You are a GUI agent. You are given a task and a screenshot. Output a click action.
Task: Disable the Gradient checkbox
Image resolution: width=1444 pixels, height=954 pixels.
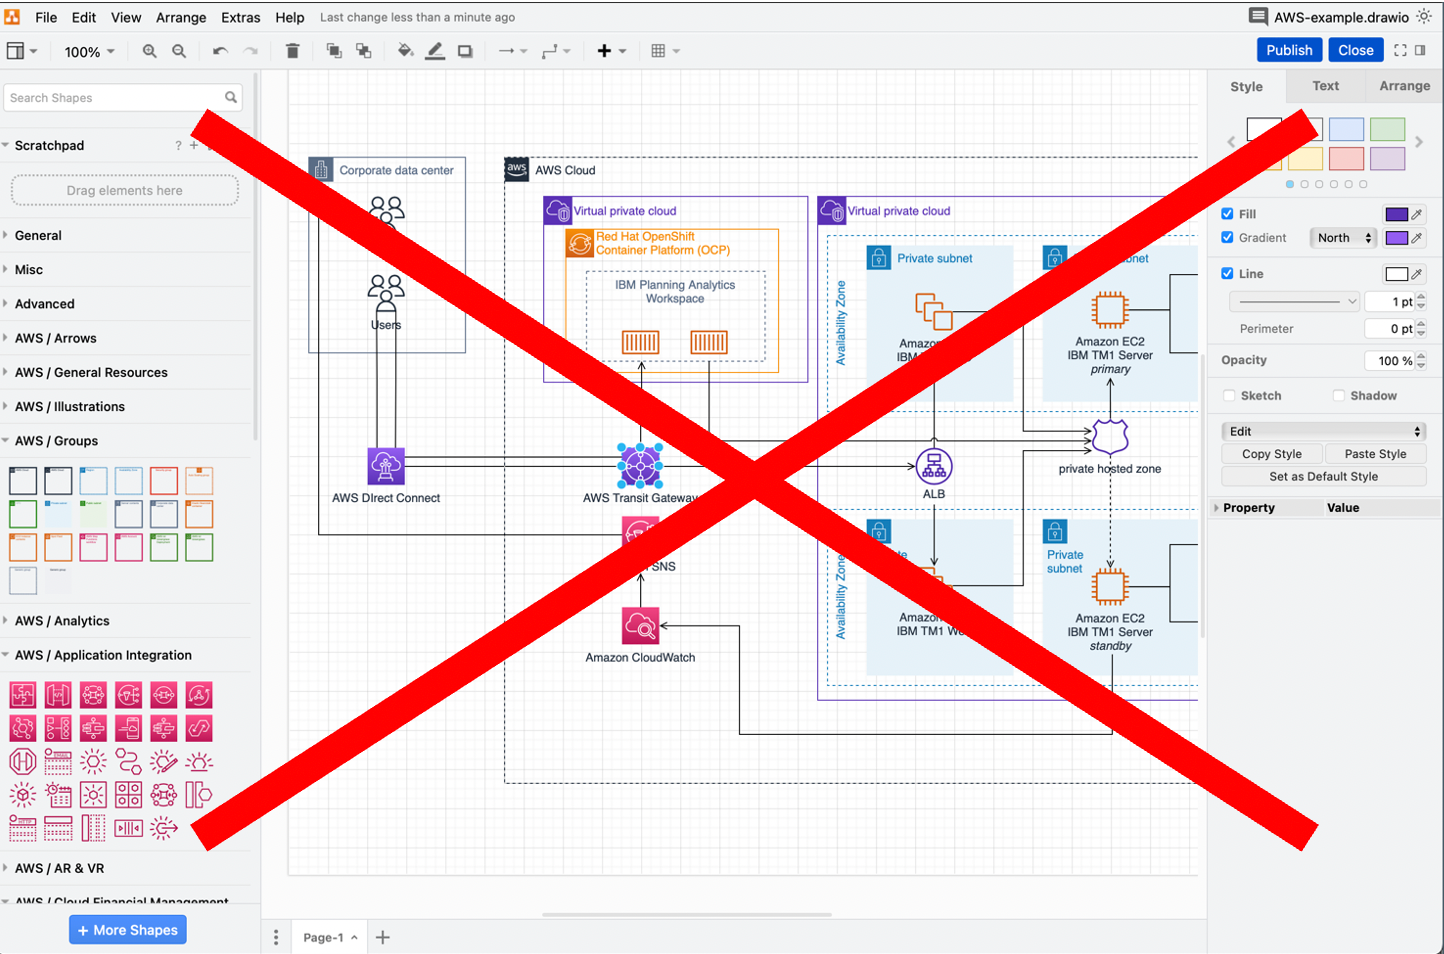point(1229,237)
